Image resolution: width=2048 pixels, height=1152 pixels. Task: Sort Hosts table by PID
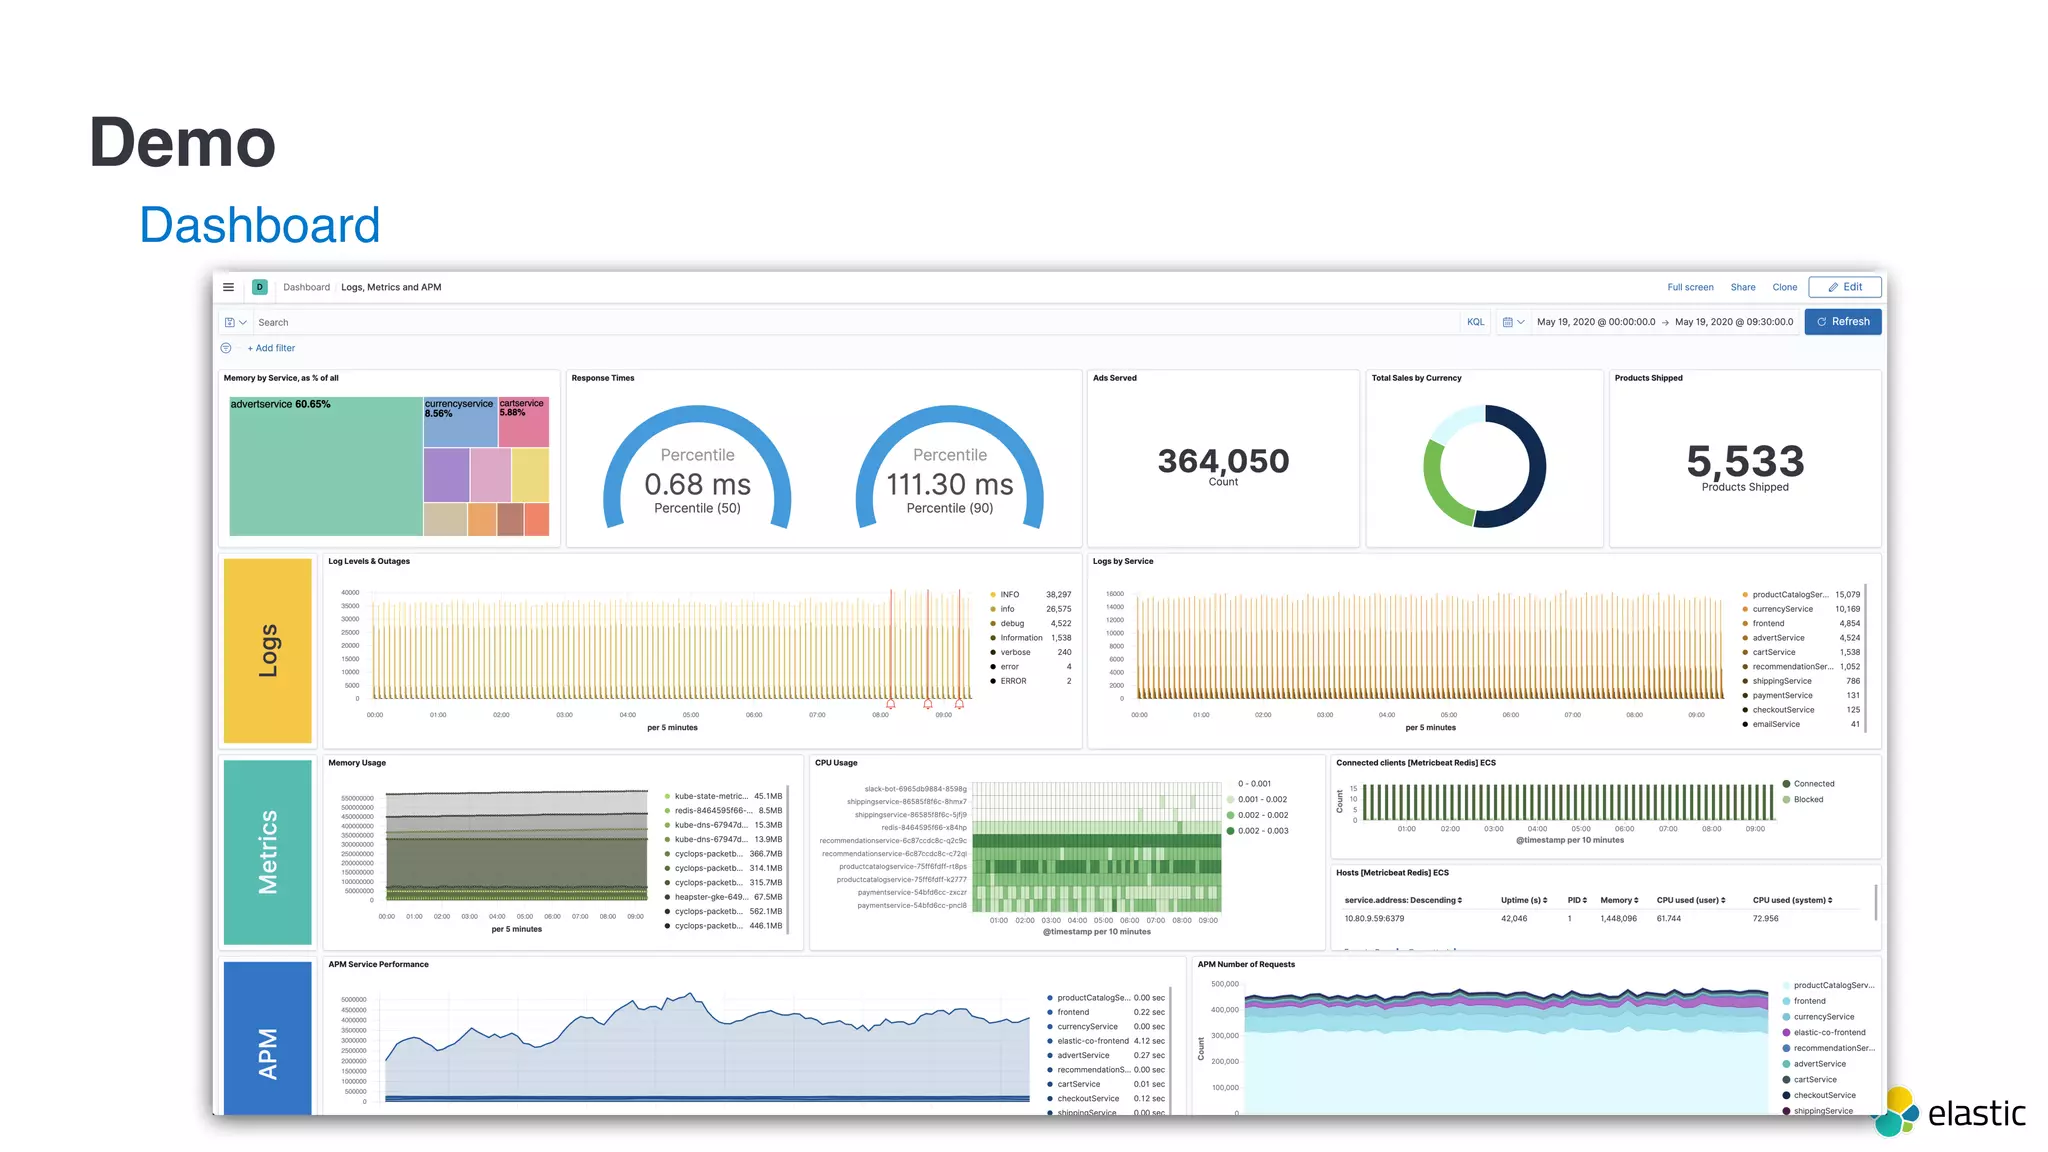pos(1577,900)
